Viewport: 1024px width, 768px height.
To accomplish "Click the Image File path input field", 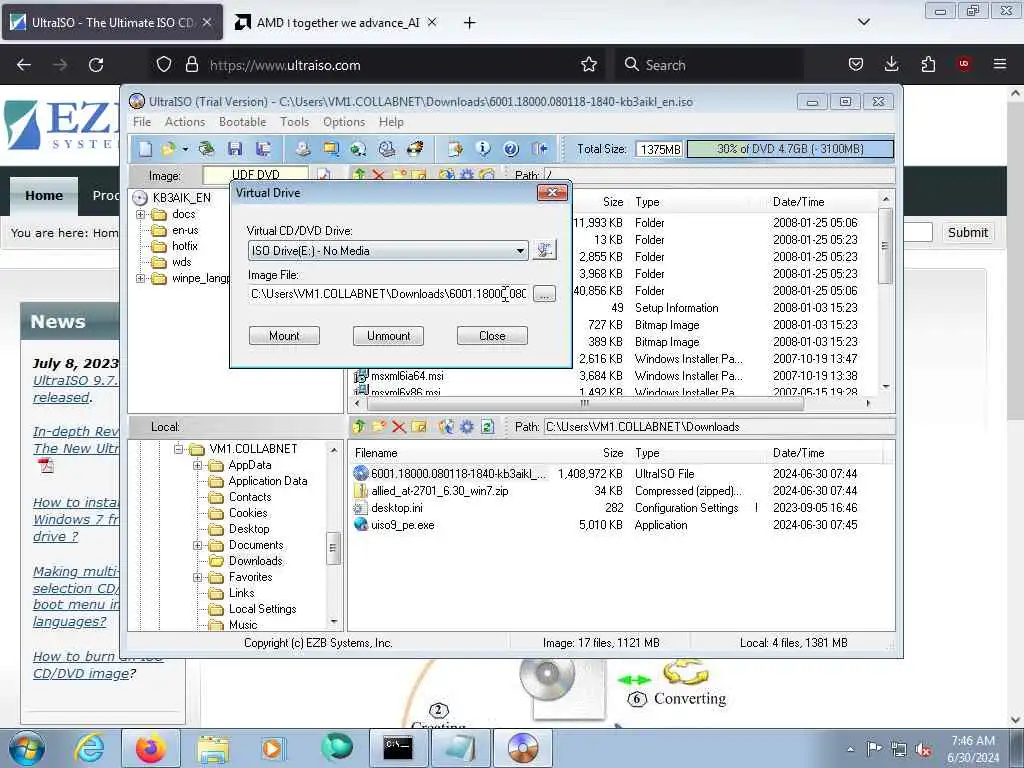I will pyautogui.click(x=389, y=294).
